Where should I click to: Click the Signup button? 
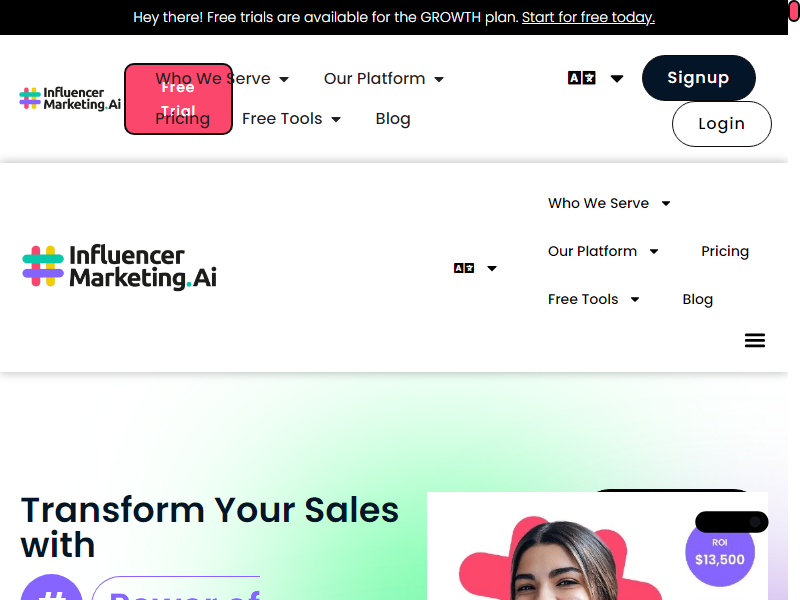(x=698, y=78)
